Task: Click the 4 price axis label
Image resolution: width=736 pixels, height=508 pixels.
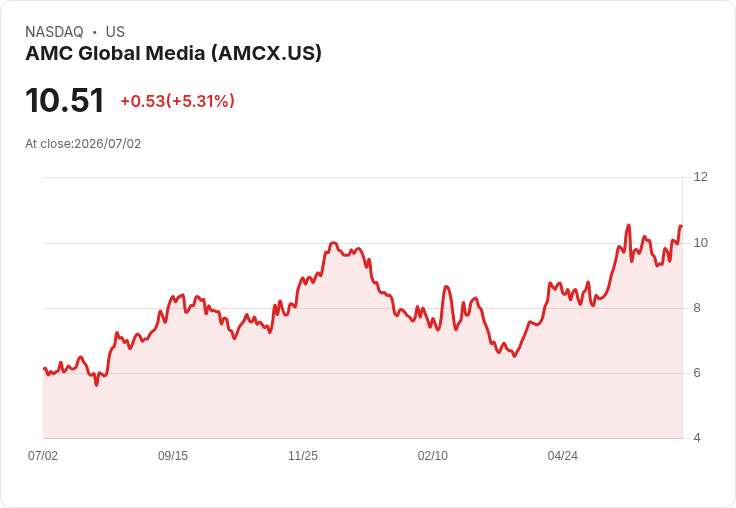Action: [697, 438]
